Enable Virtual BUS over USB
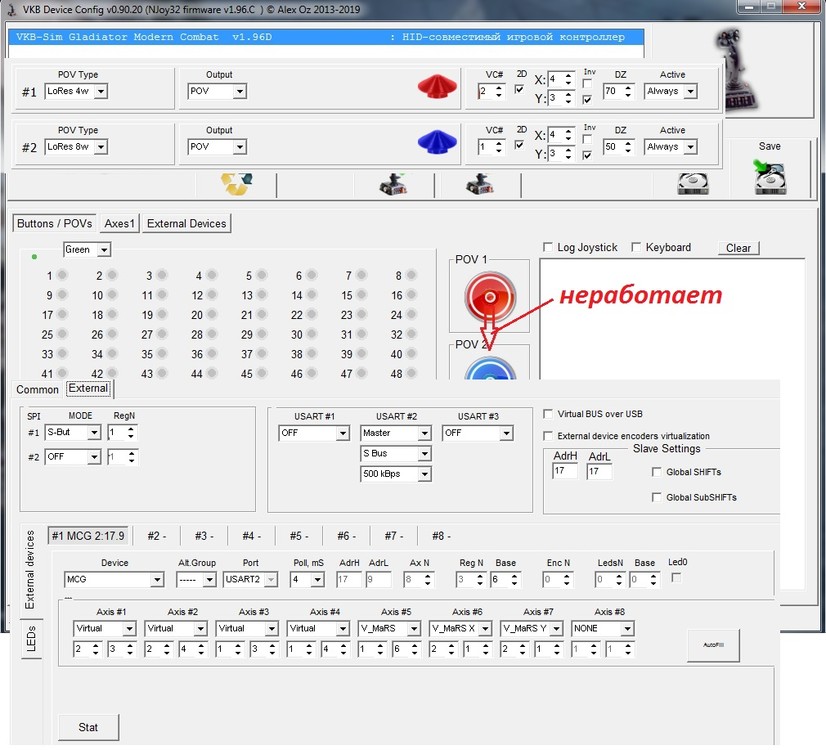Image resolution: width=826 pixels, height=750 pixels. pos(548,414)
